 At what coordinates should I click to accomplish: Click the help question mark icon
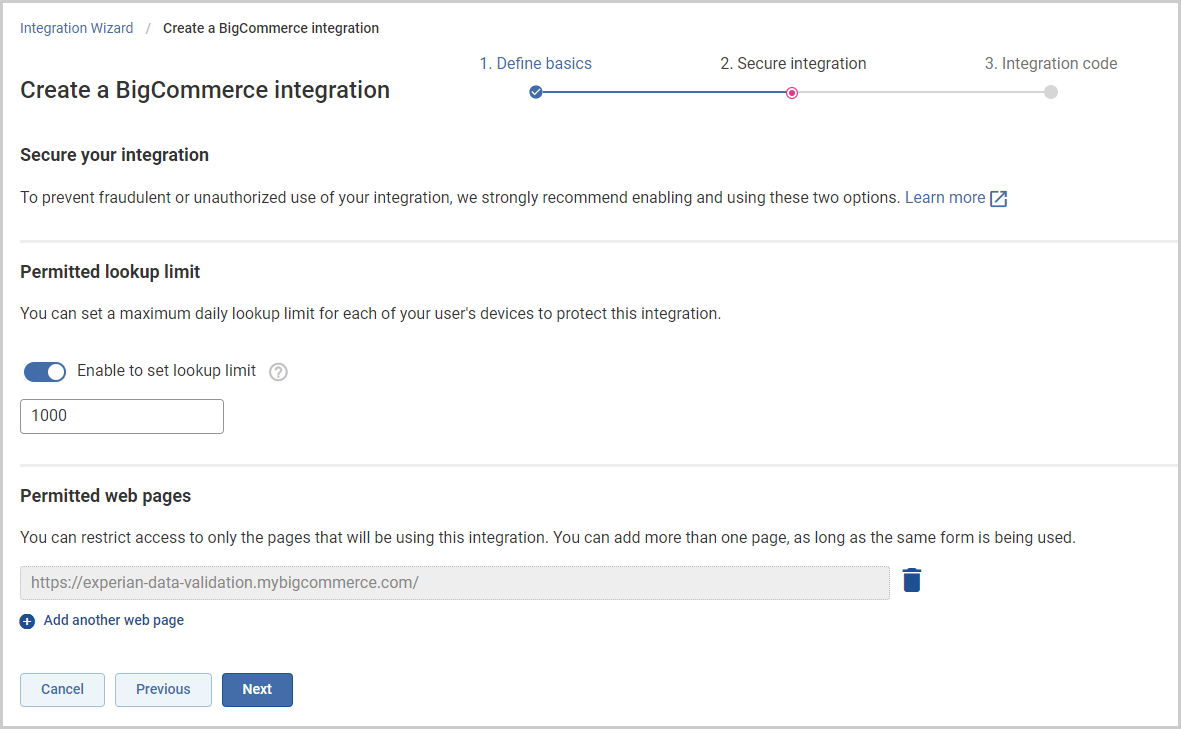click(278, 371)
